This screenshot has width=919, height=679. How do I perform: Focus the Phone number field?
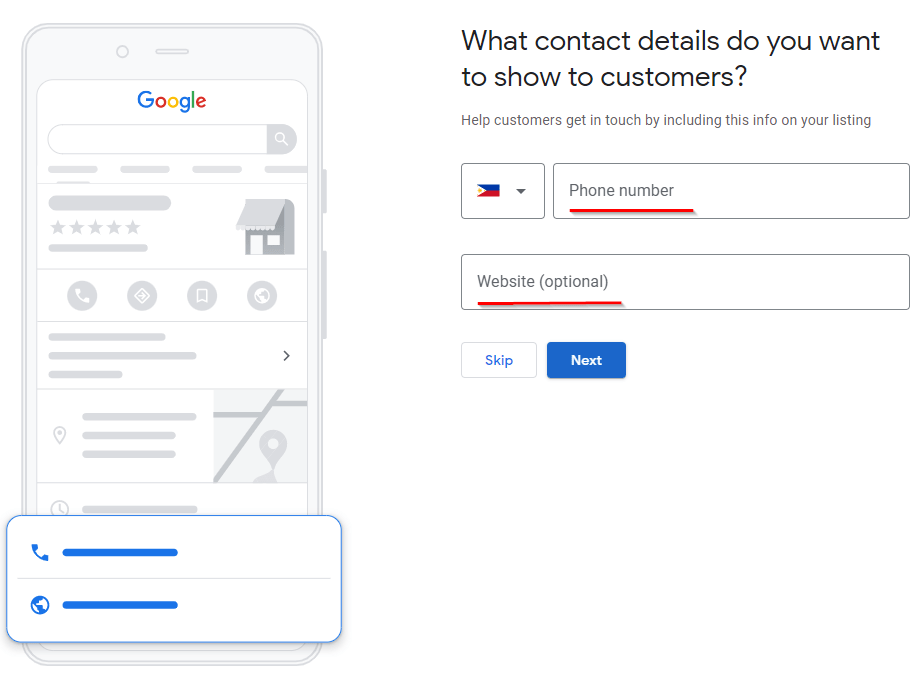point(731,191)
